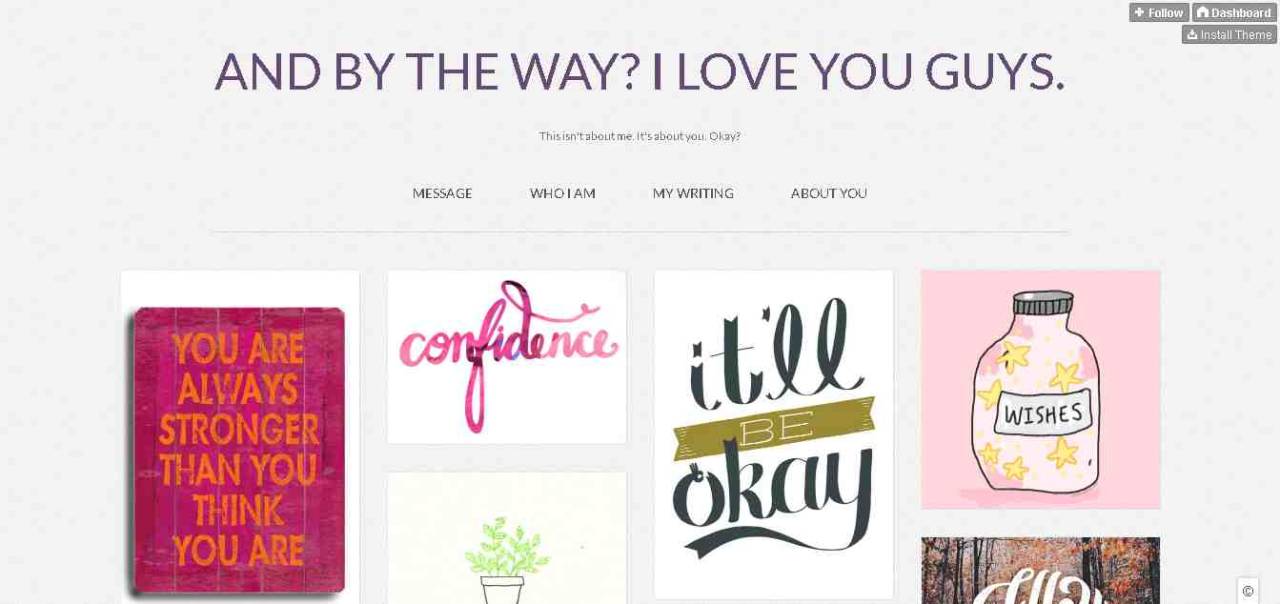Click the Install Theme button
1280x604 pixels.
pyautogui.click(x=1229, y=34)
